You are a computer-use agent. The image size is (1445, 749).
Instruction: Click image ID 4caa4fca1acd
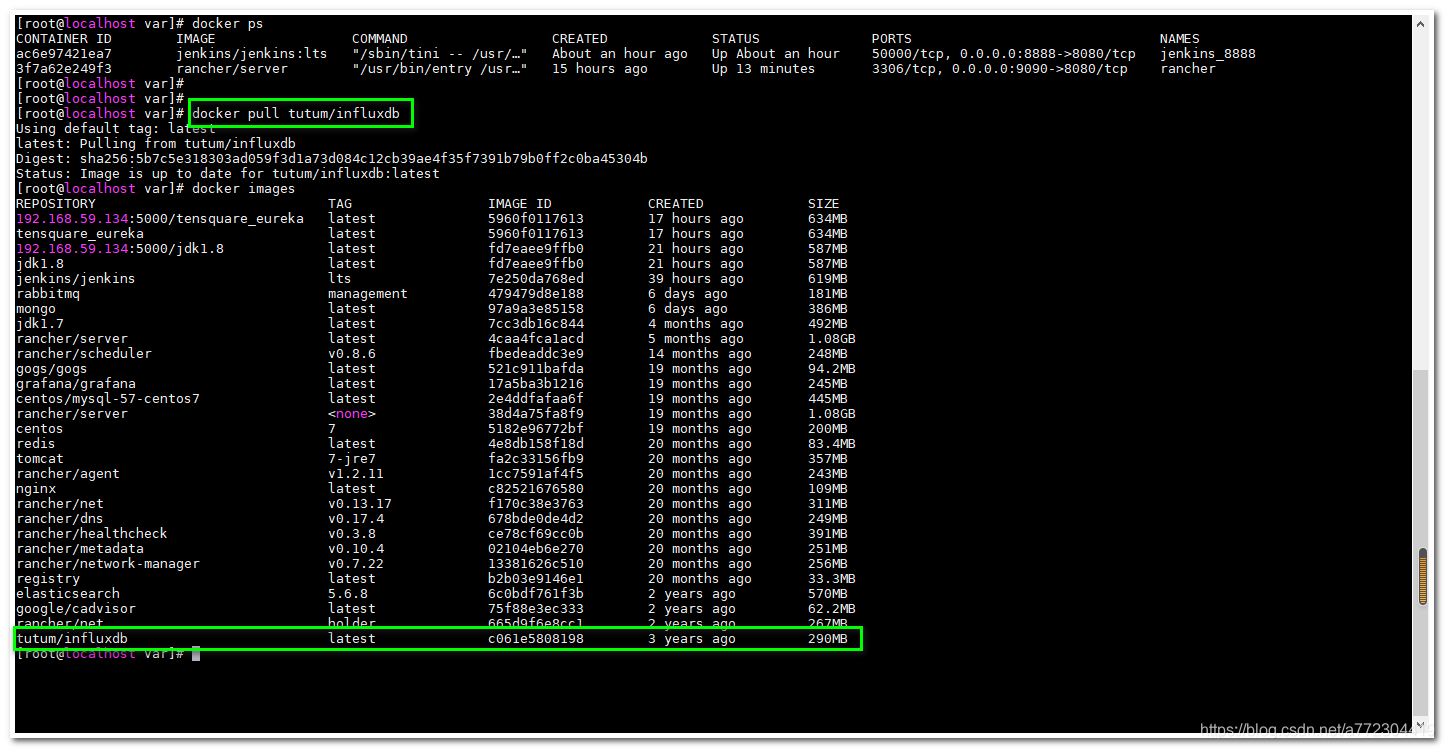click(x=536, y=339)
